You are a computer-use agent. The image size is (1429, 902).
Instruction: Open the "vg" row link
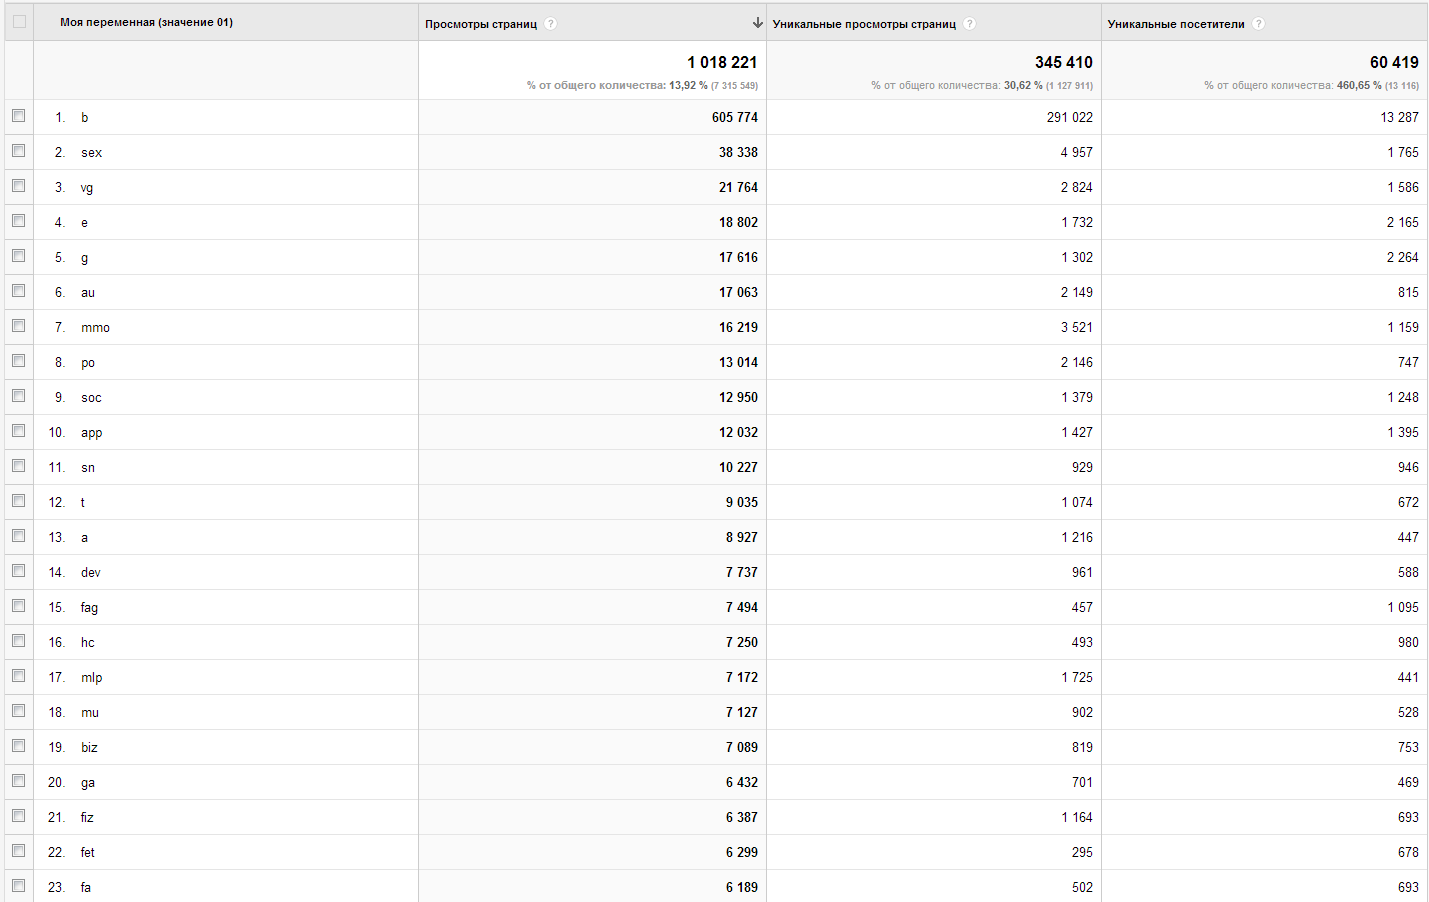click(x=87, y=188)
